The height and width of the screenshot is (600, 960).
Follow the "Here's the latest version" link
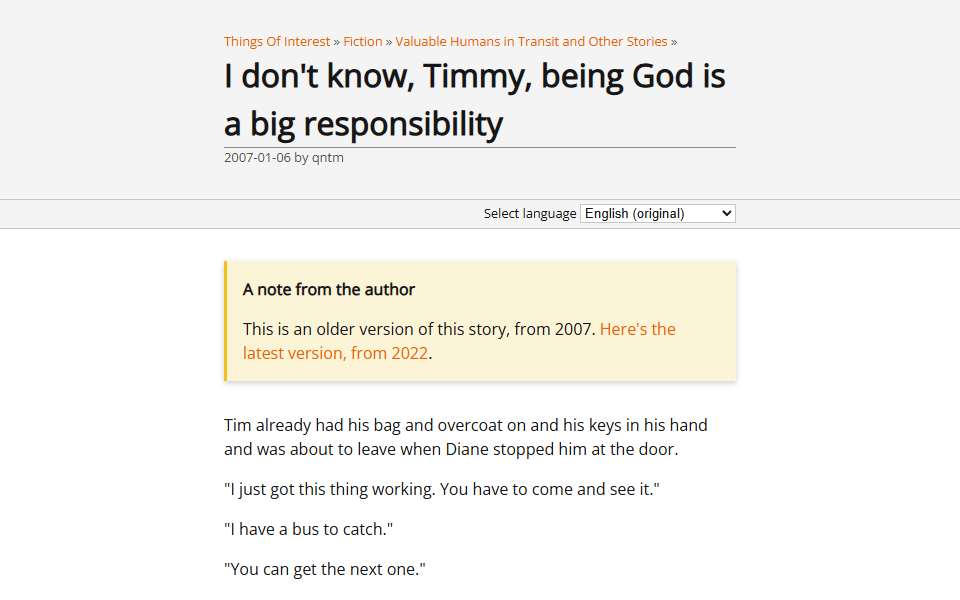(x=459, y=341)
